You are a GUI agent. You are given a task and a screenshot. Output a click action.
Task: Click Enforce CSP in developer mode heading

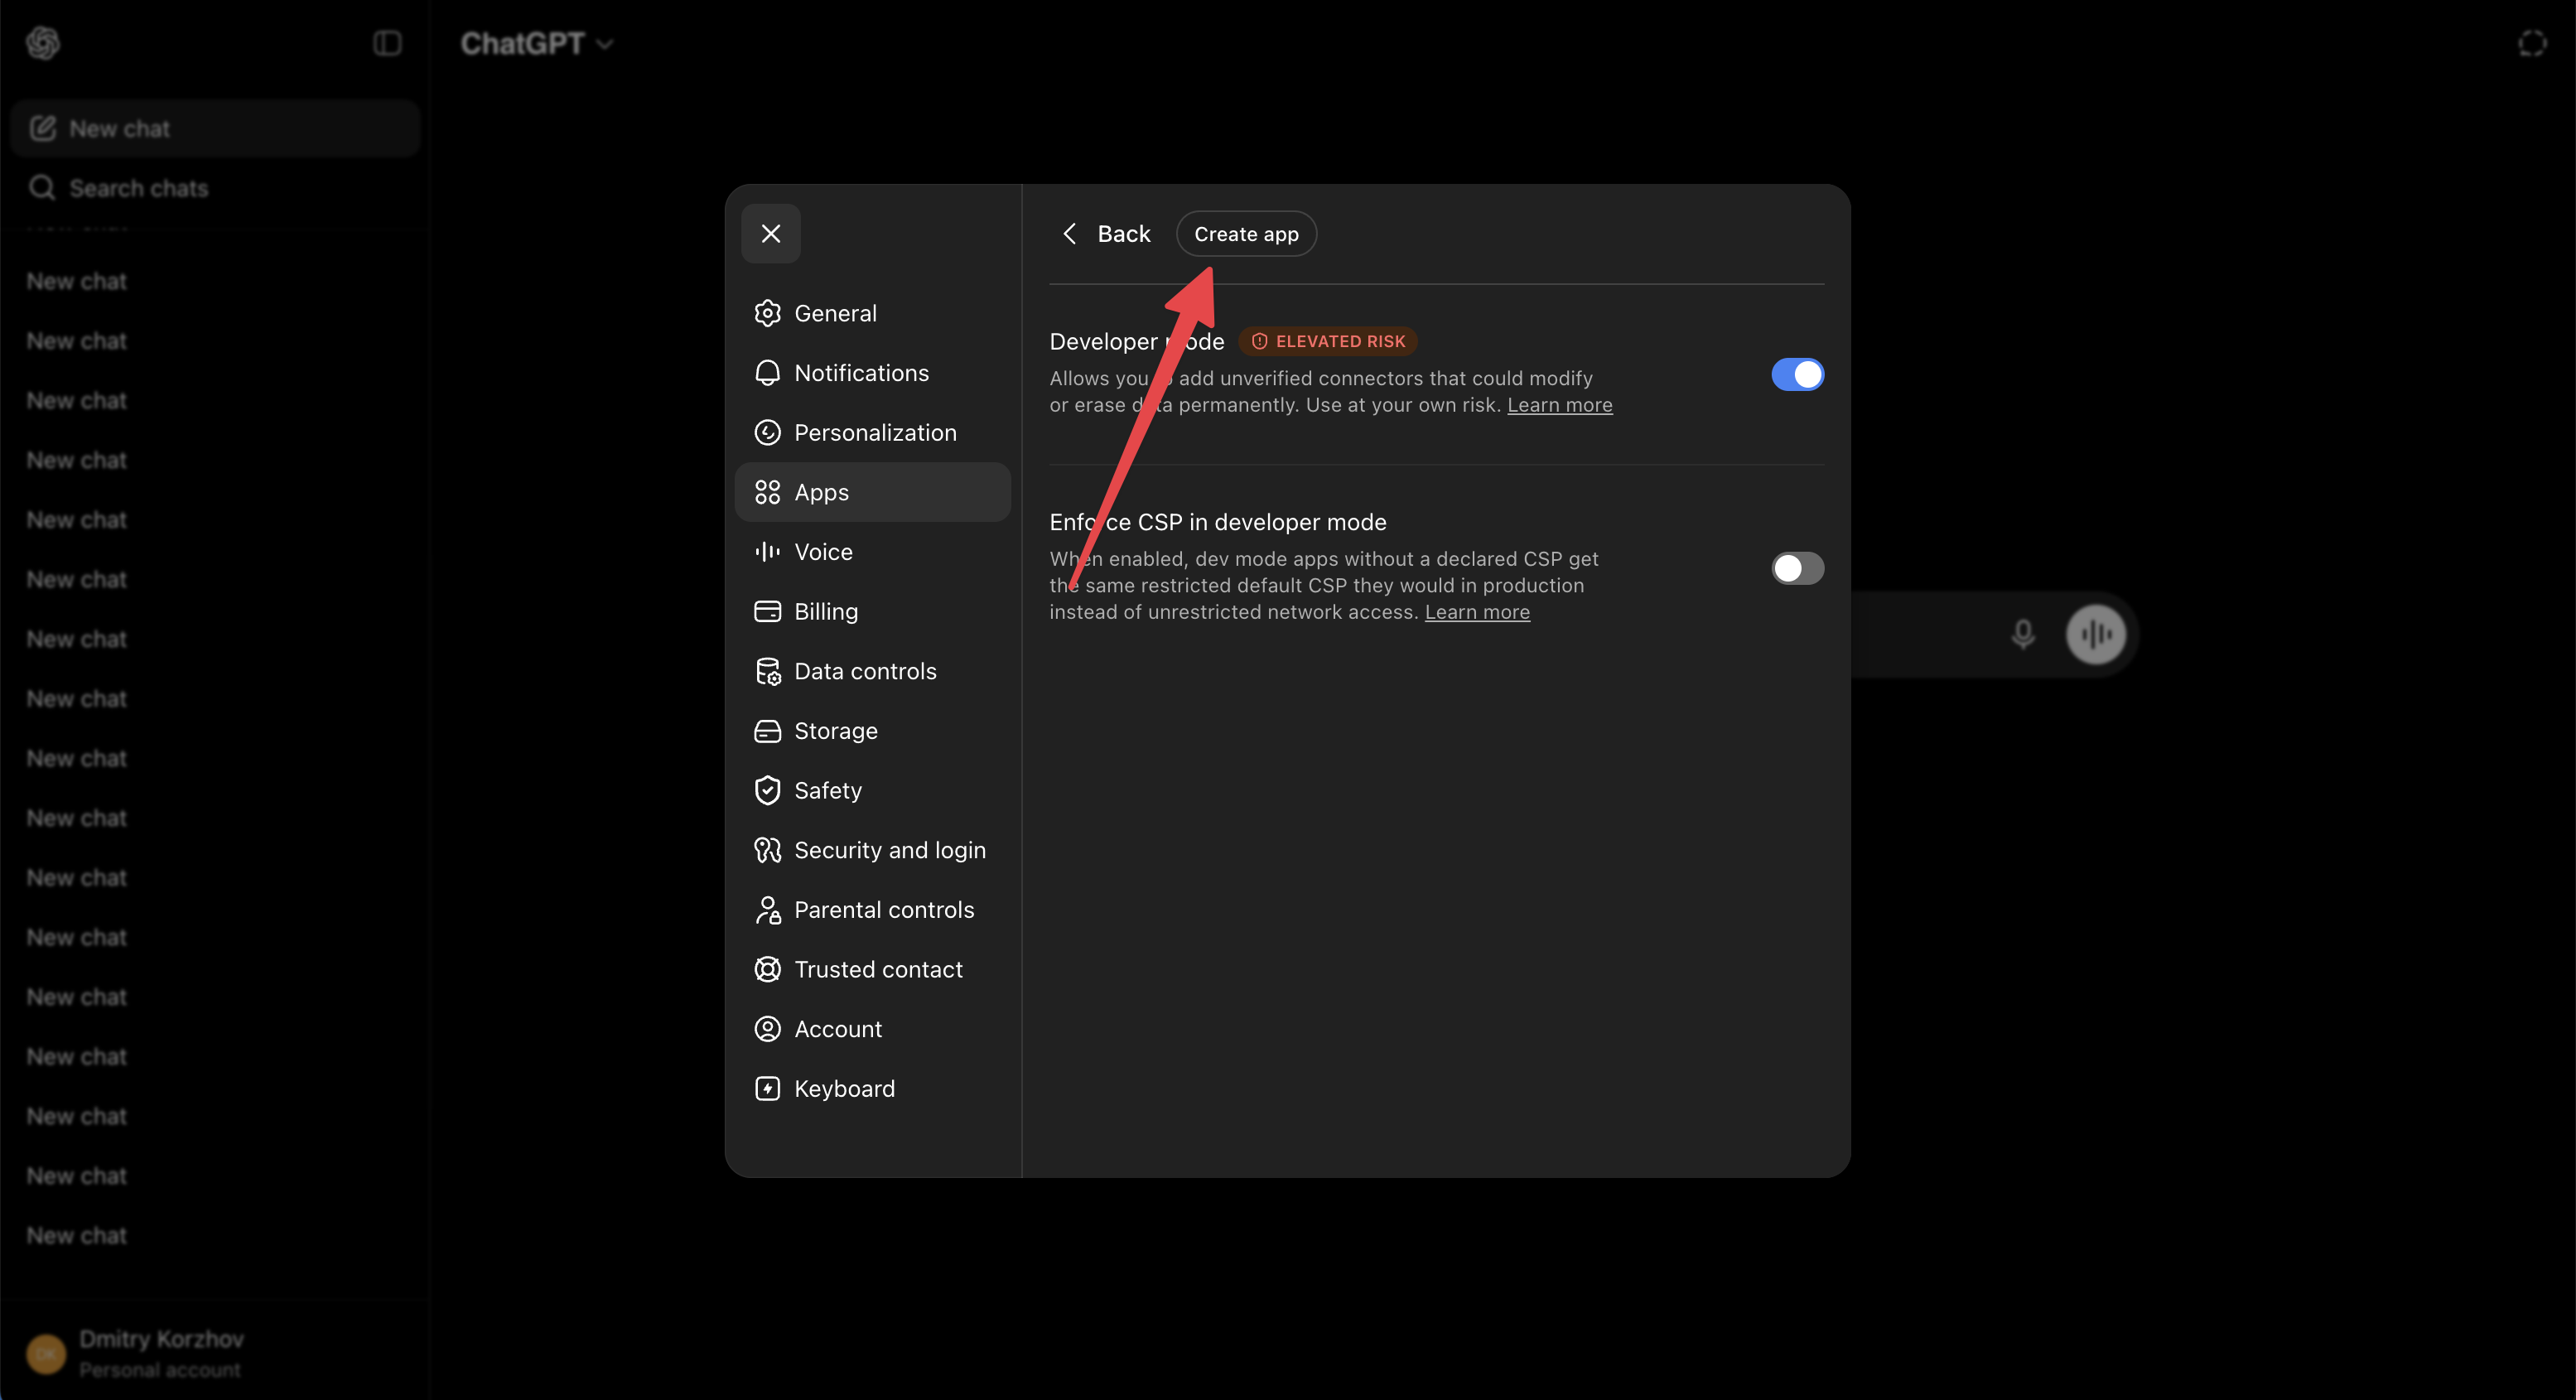(x=1217, y=522)
